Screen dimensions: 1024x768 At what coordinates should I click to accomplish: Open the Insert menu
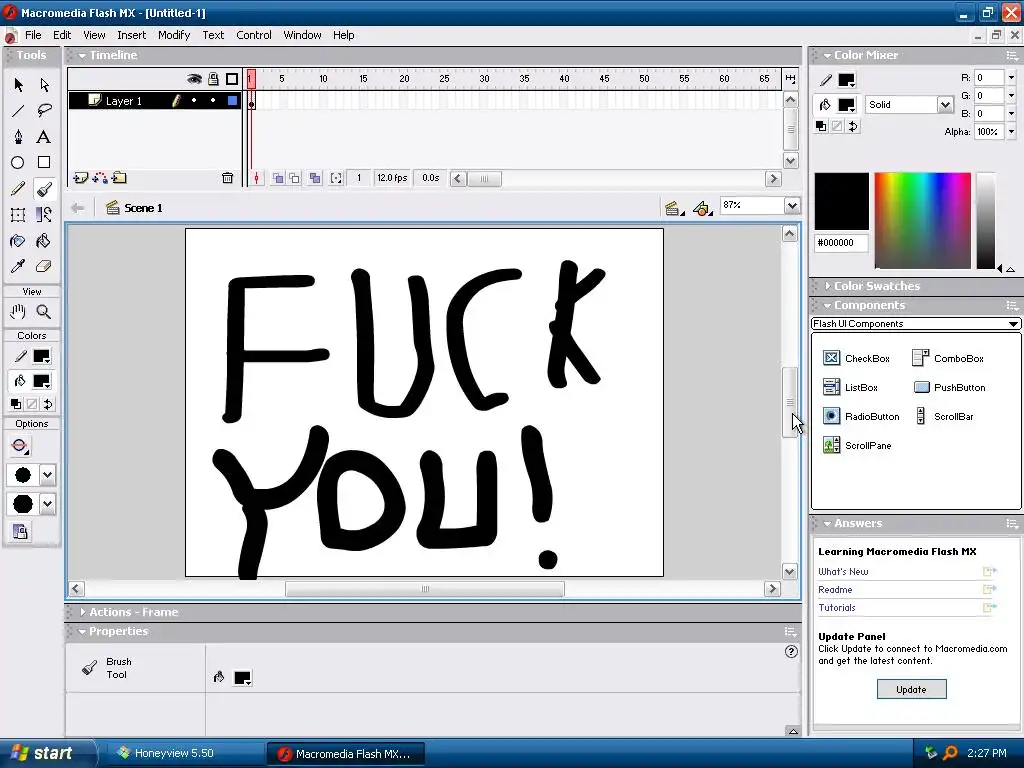[132, 35]
